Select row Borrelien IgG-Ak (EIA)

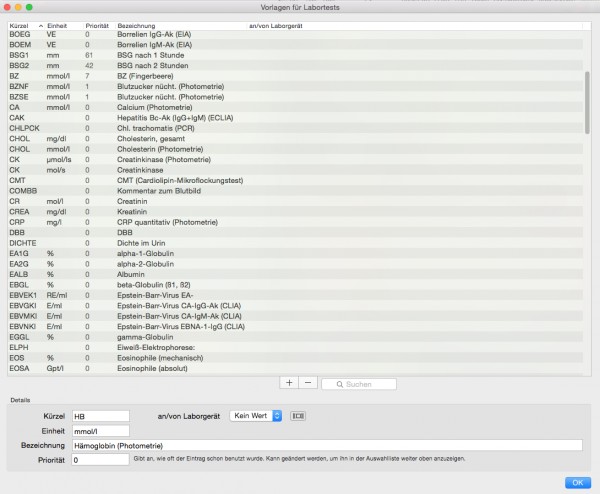[295, 34]
